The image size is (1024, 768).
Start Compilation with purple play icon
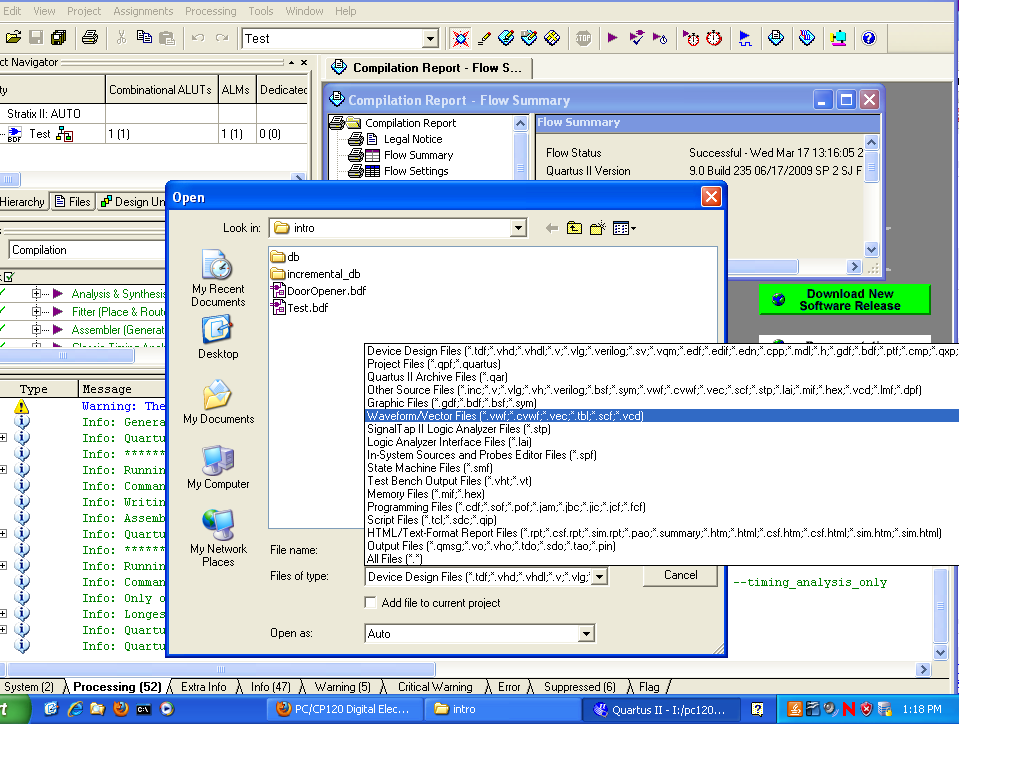(x=612, y=38)
